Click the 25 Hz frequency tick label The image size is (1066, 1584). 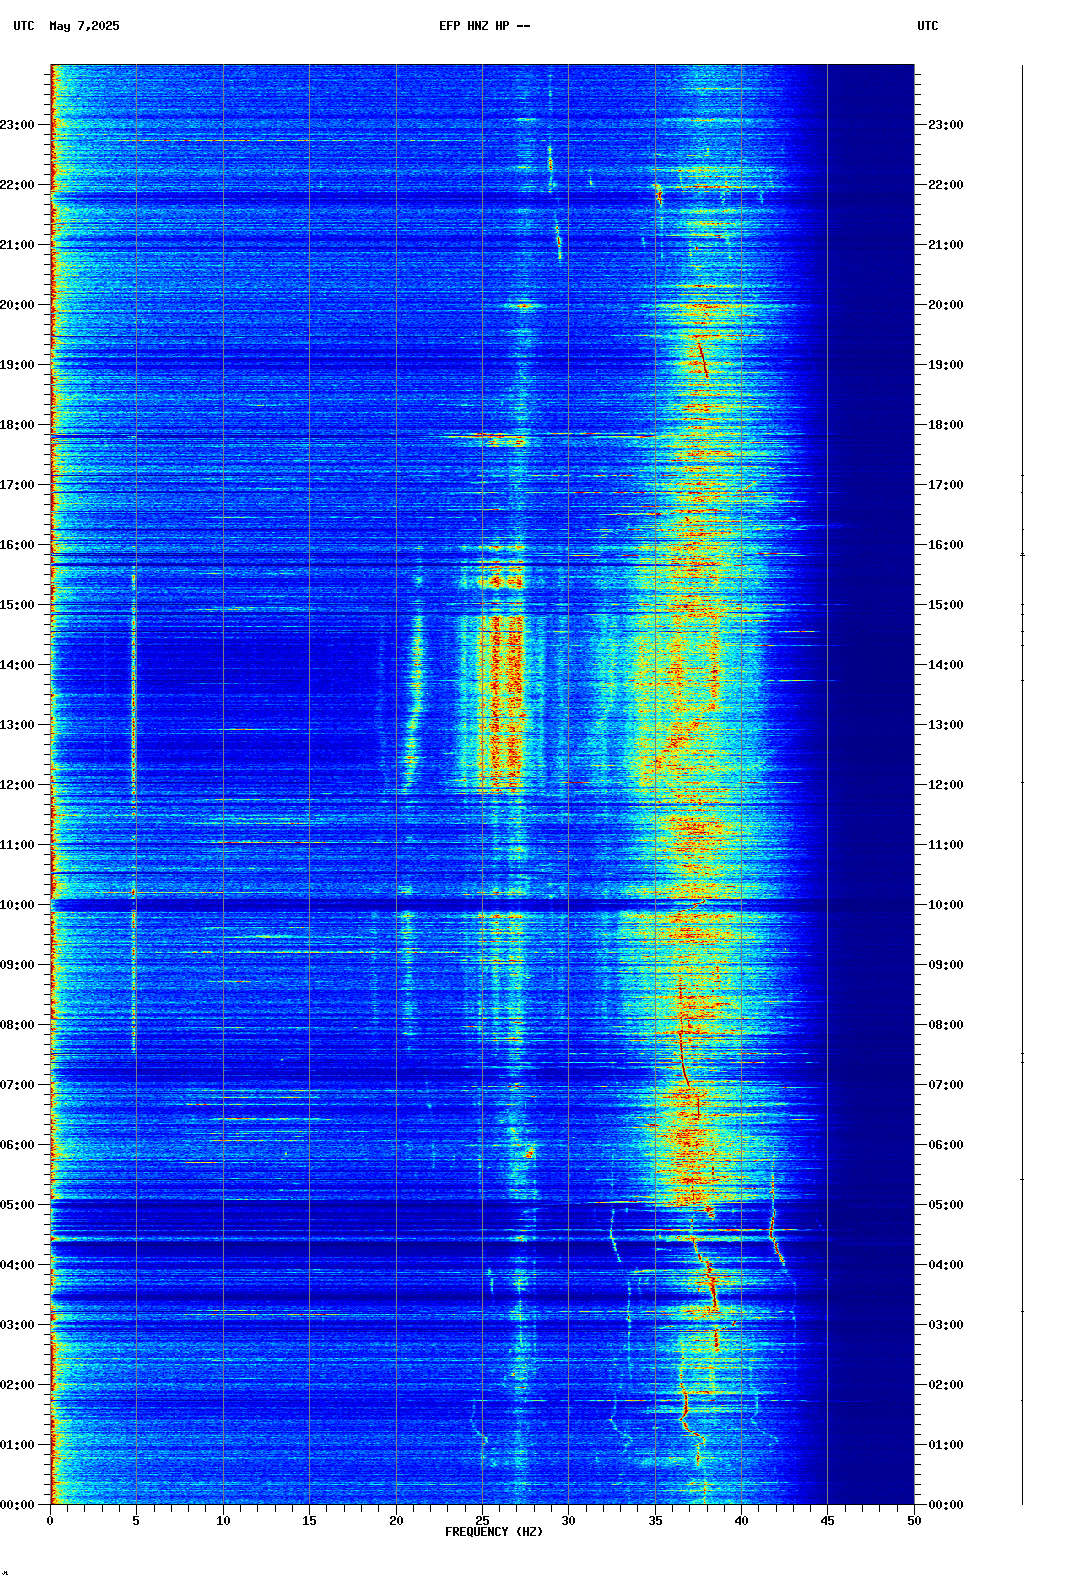coord(482,1521)
